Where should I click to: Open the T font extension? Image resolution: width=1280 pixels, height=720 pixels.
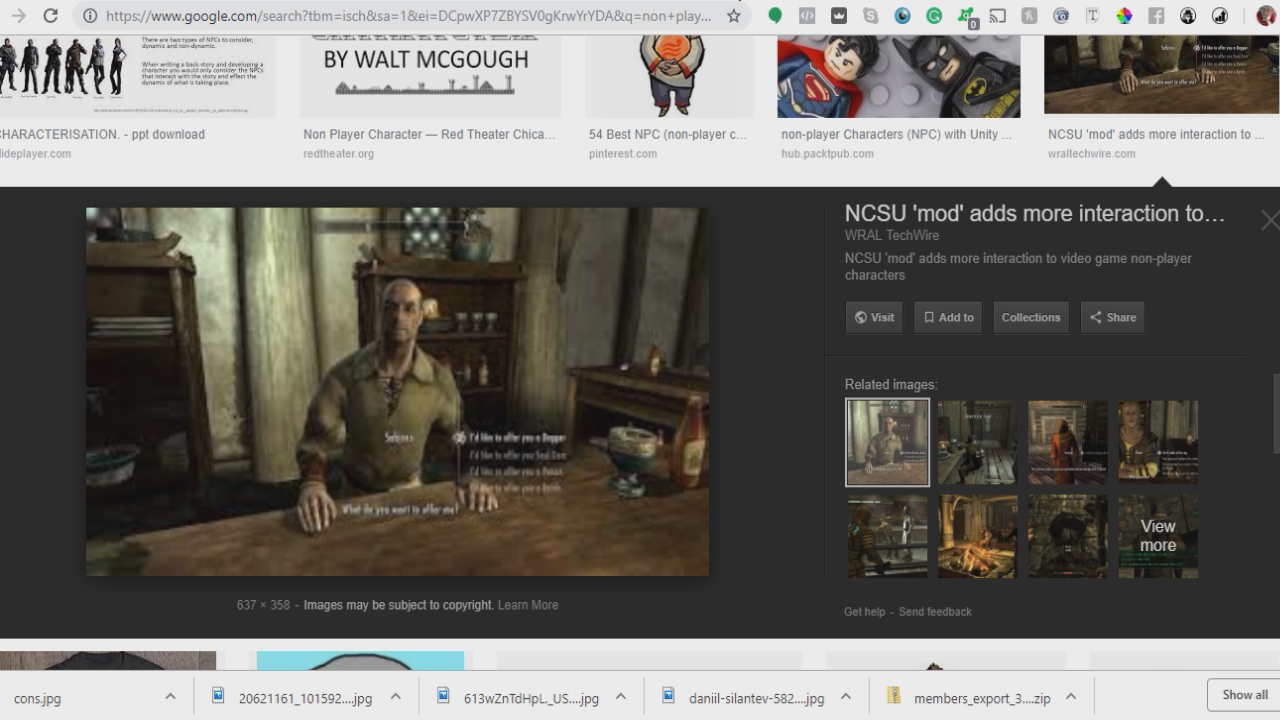coord(1093,16)
